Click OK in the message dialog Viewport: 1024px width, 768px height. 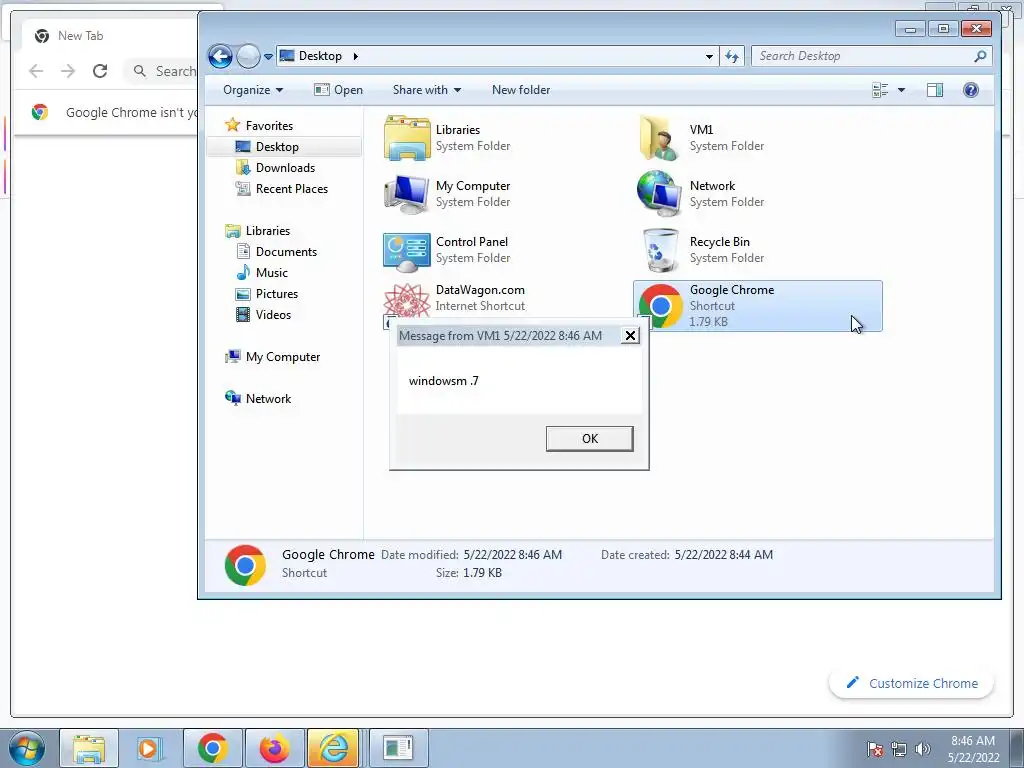click(589, 439)
